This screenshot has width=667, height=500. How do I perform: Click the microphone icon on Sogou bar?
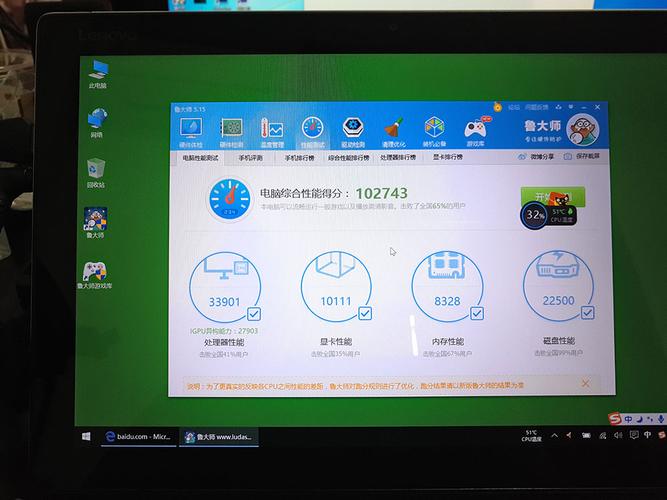[661, 419]
